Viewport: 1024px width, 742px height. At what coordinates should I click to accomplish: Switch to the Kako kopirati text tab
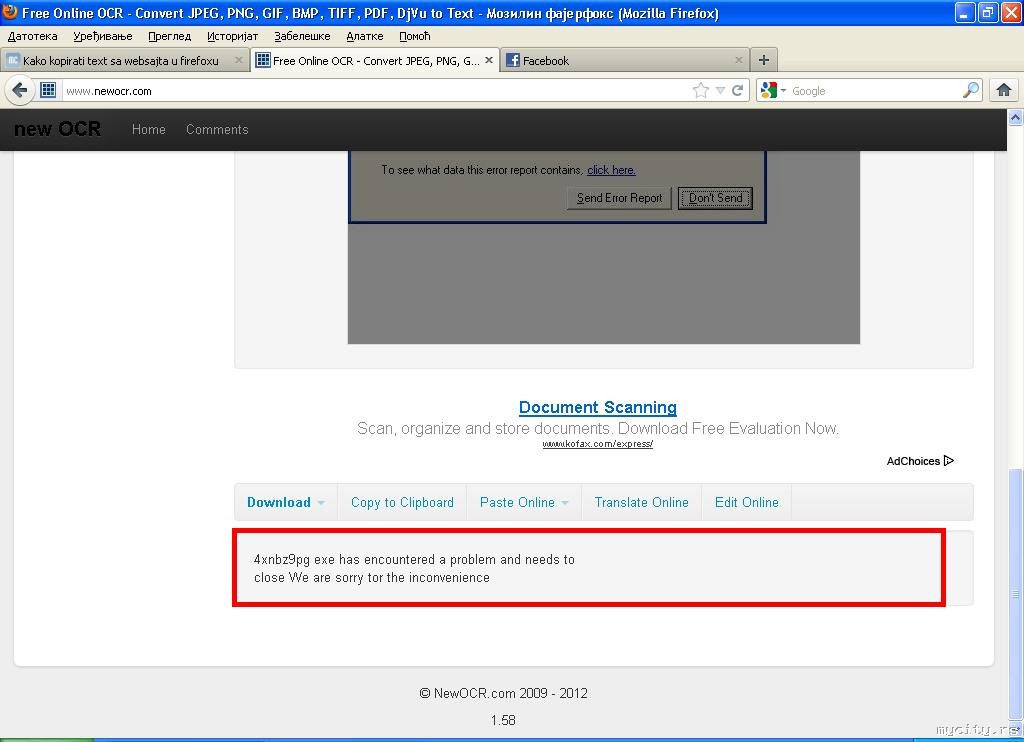tap(121, 61)
